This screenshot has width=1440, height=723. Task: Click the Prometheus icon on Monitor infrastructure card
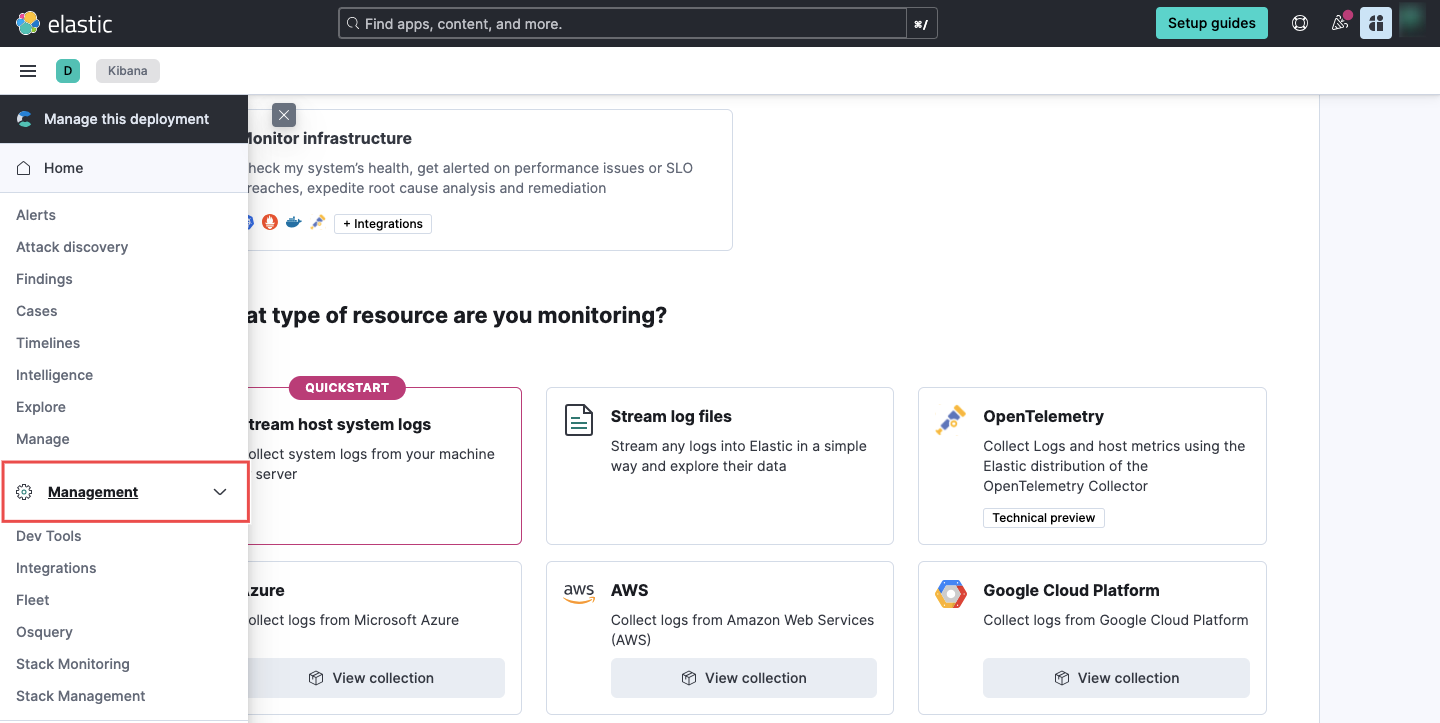point(270,222)
